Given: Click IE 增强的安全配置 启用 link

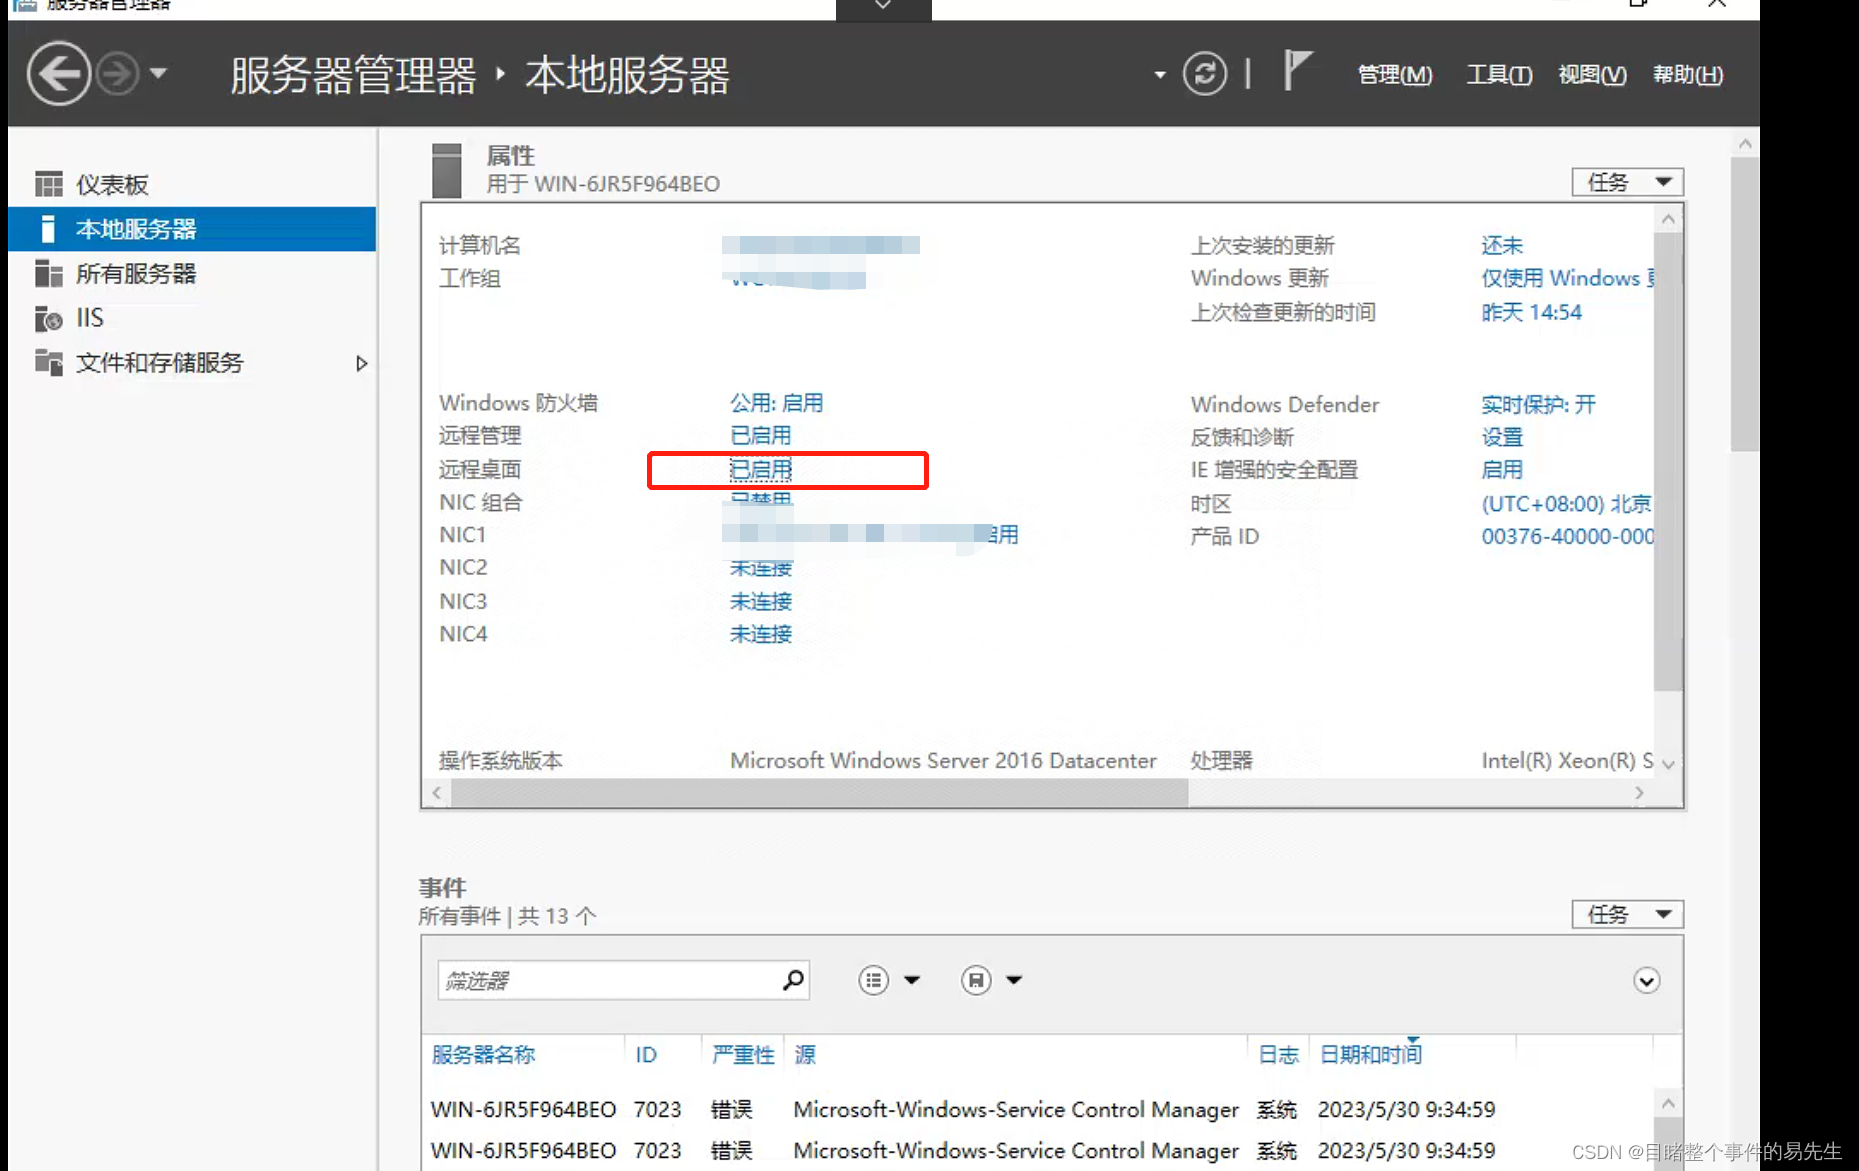Looking at the screenshot, I should click(x=1502, y=470).
